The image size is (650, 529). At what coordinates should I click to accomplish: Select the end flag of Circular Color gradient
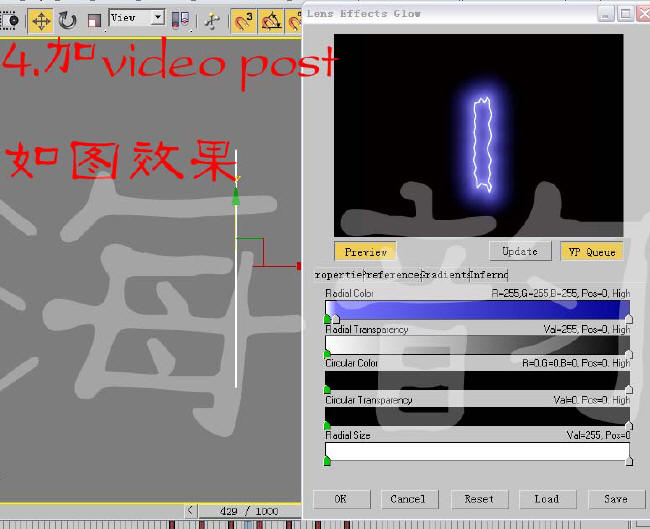[x=629, y=389]
